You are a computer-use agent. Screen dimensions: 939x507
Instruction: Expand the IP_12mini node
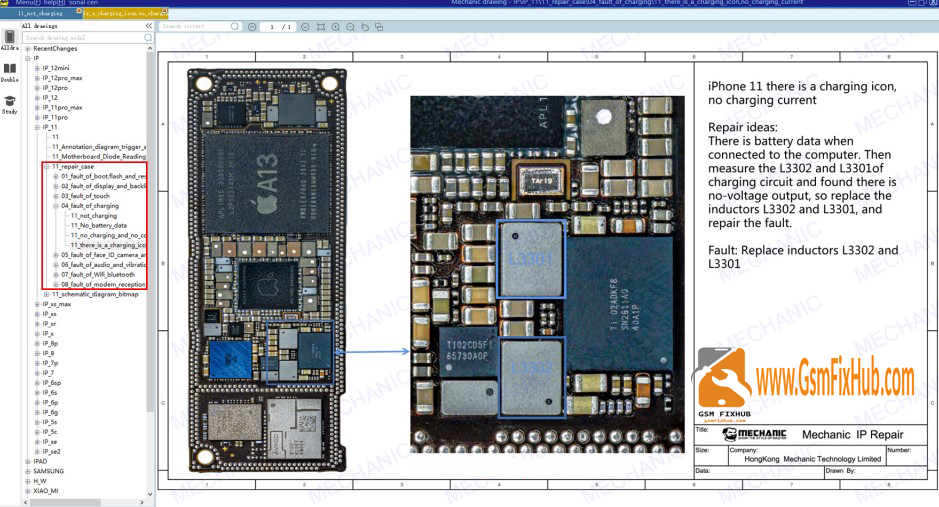tap(37, 68)
